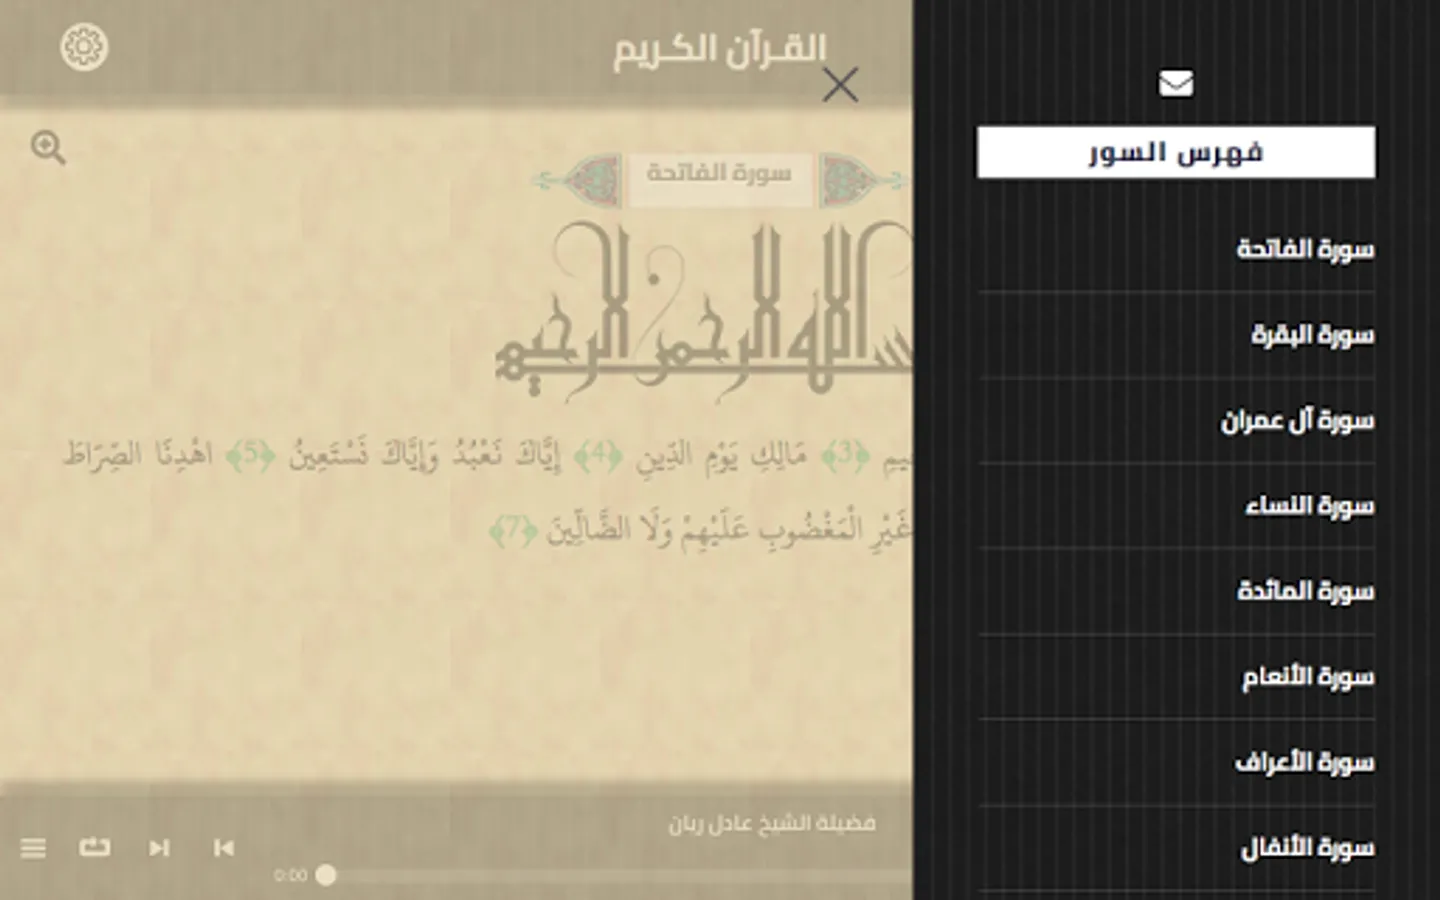The height and width of the screenshot is (900, 1440).
Task: Select سورة البقرة from the index
Action: click(x=1312, y=334)
